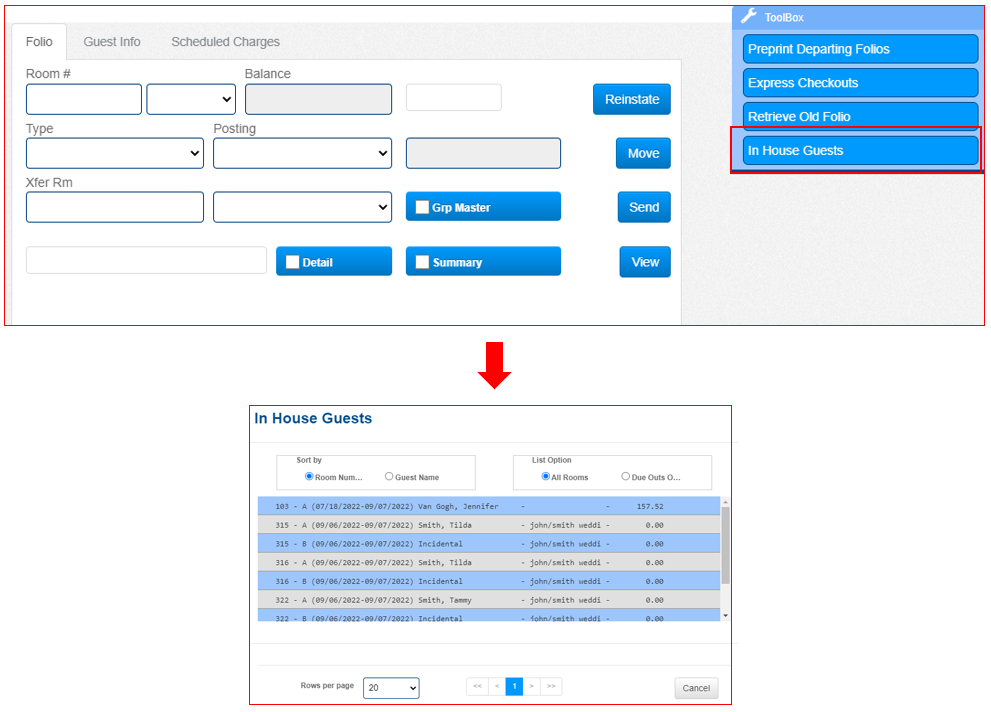Open Rows per page dropdown

[x=391, y=688]
